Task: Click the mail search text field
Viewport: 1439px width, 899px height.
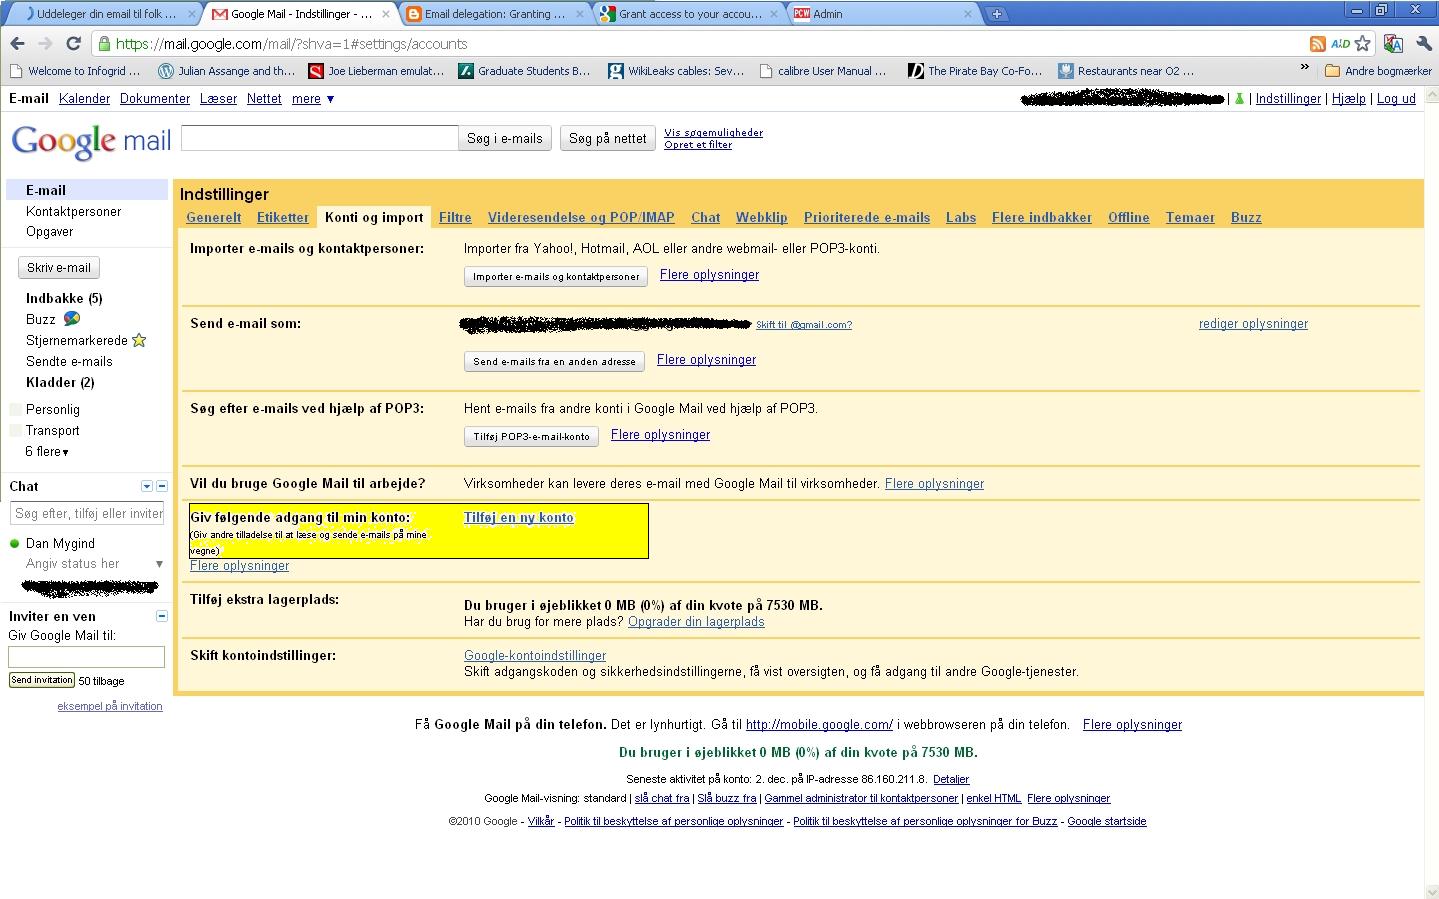Action: click(x=319, y=138)
